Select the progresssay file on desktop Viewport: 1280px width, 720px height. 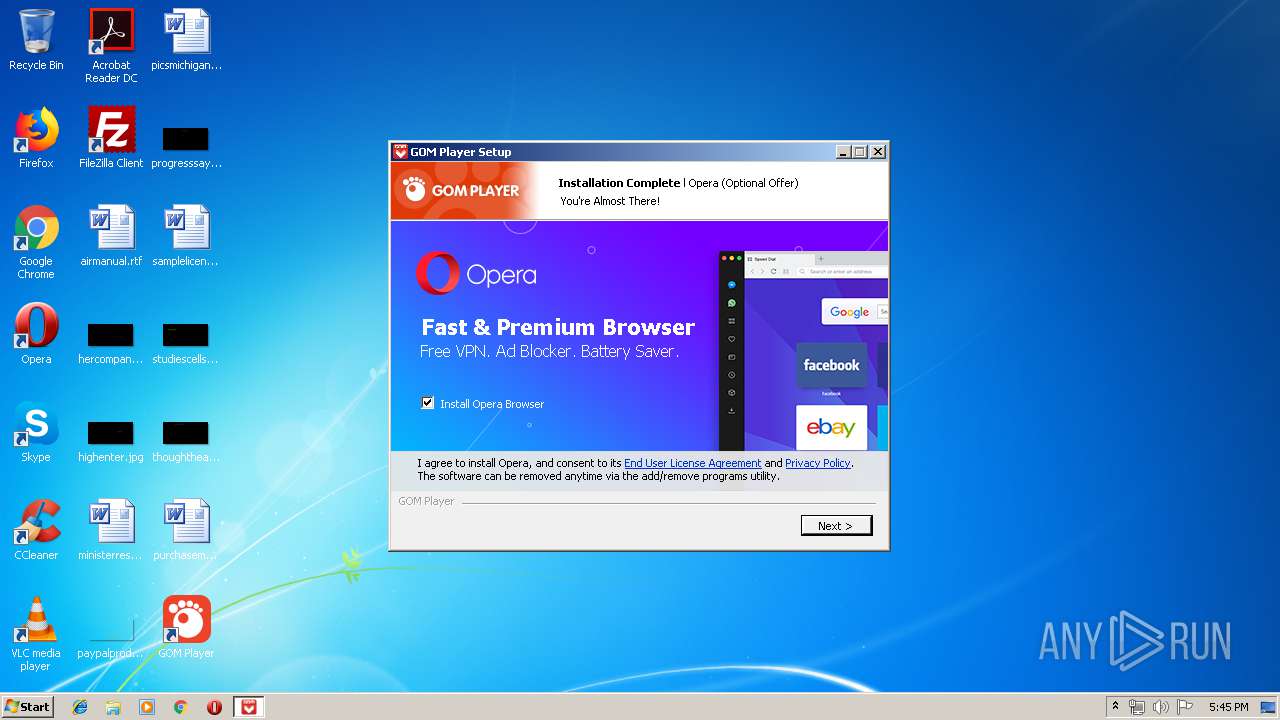[x=187, y=148]
